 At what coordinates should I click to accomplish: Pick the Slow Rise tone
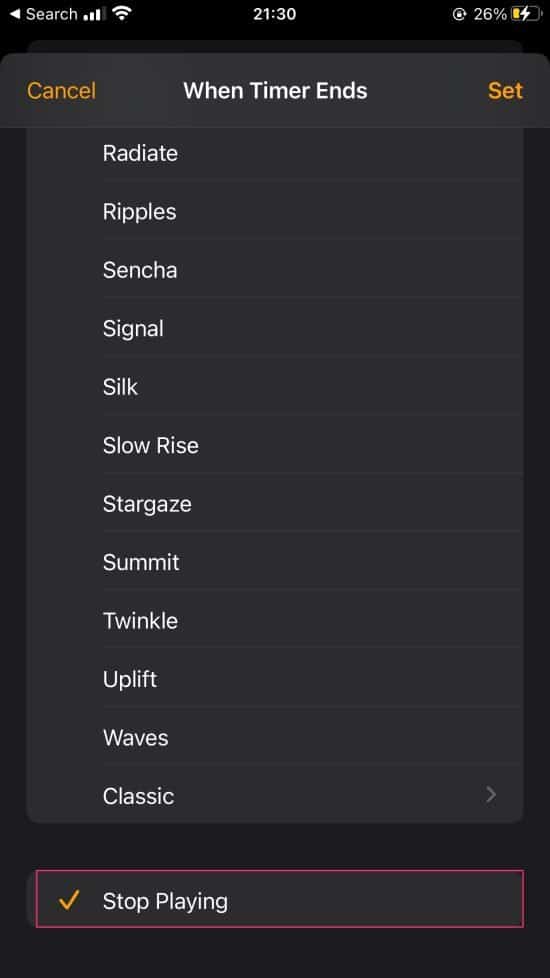[x=274, y=445]
